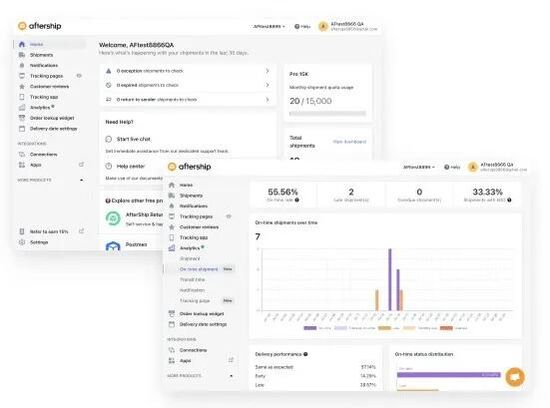
Task: Click the AfterShip Returns logo icon
Action: click(x=113, y=218)
